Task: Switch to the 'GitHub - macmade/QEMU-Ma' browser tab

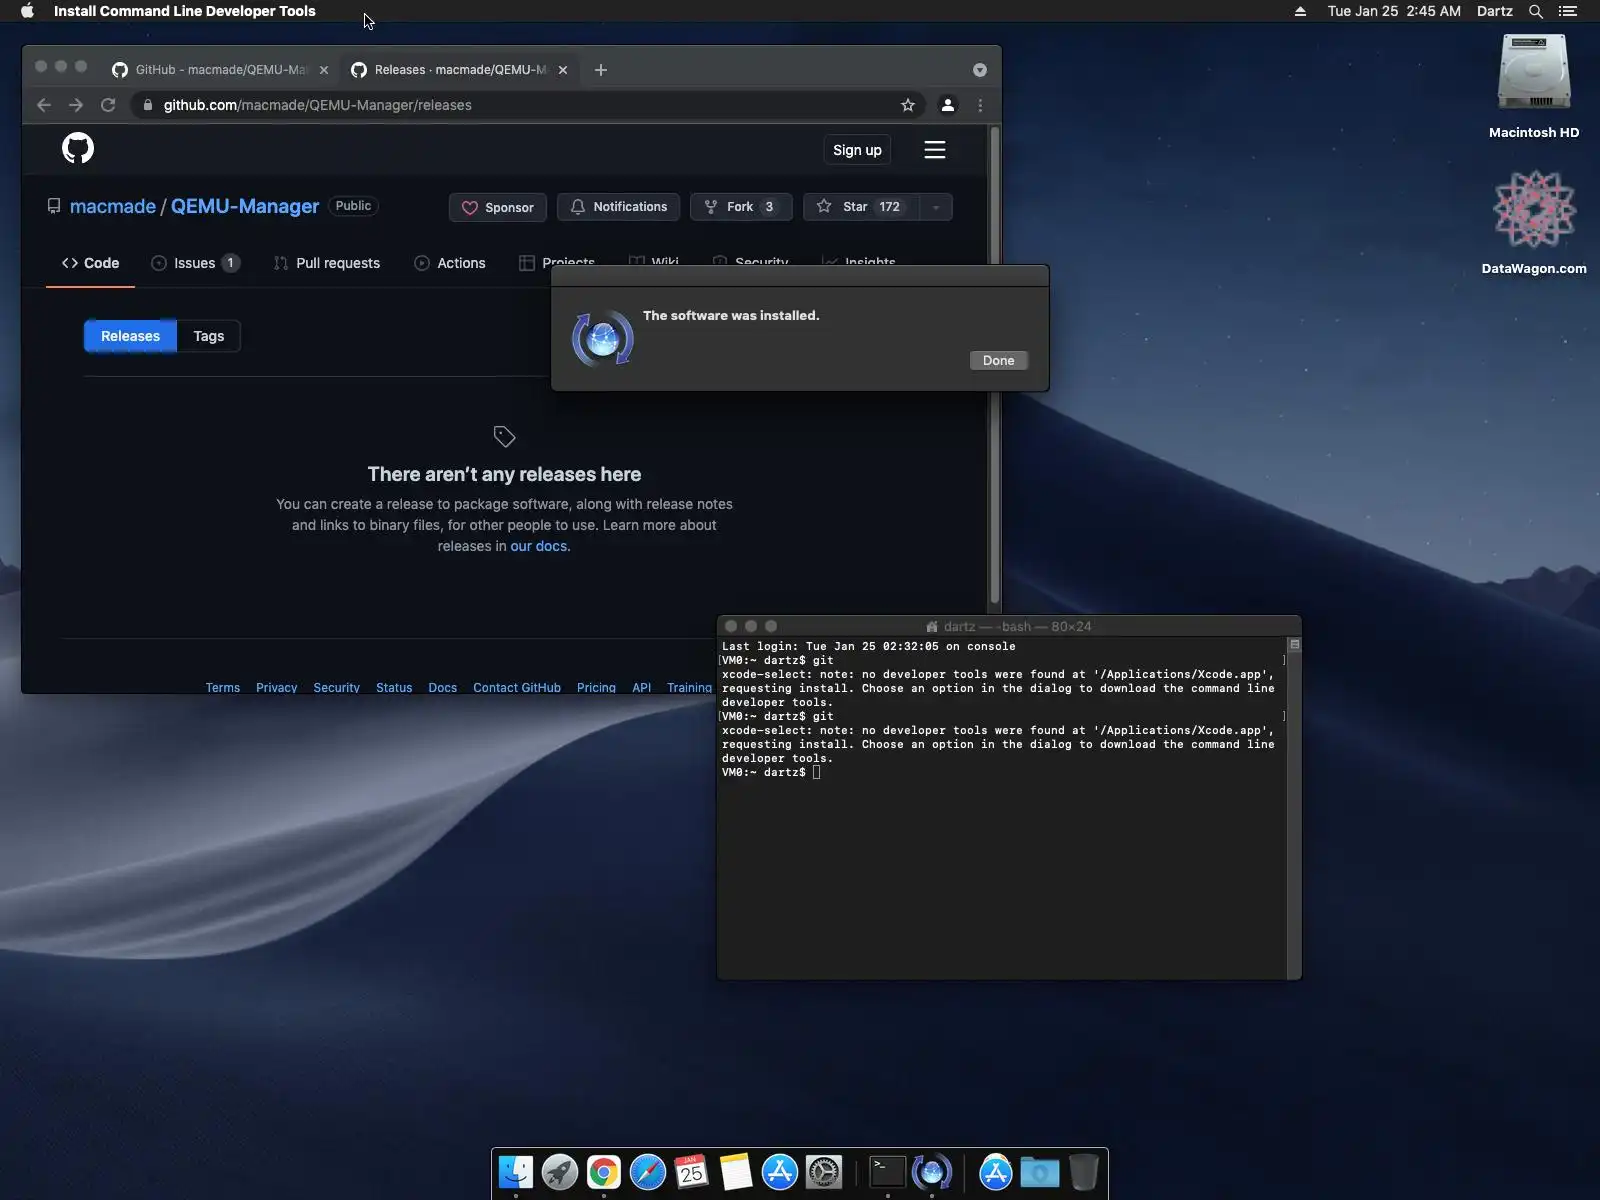Action: [219, 70]
